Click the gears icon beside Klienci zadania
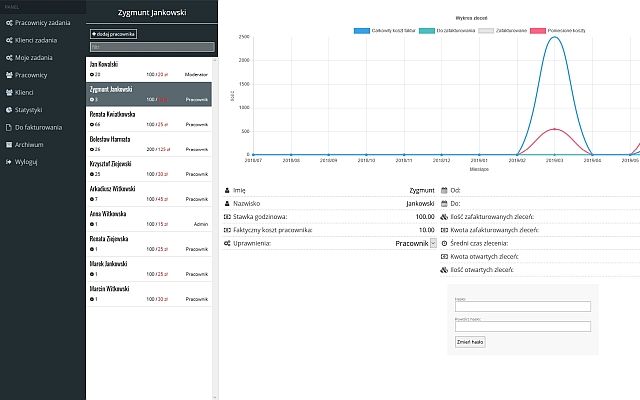 [8, 39]
